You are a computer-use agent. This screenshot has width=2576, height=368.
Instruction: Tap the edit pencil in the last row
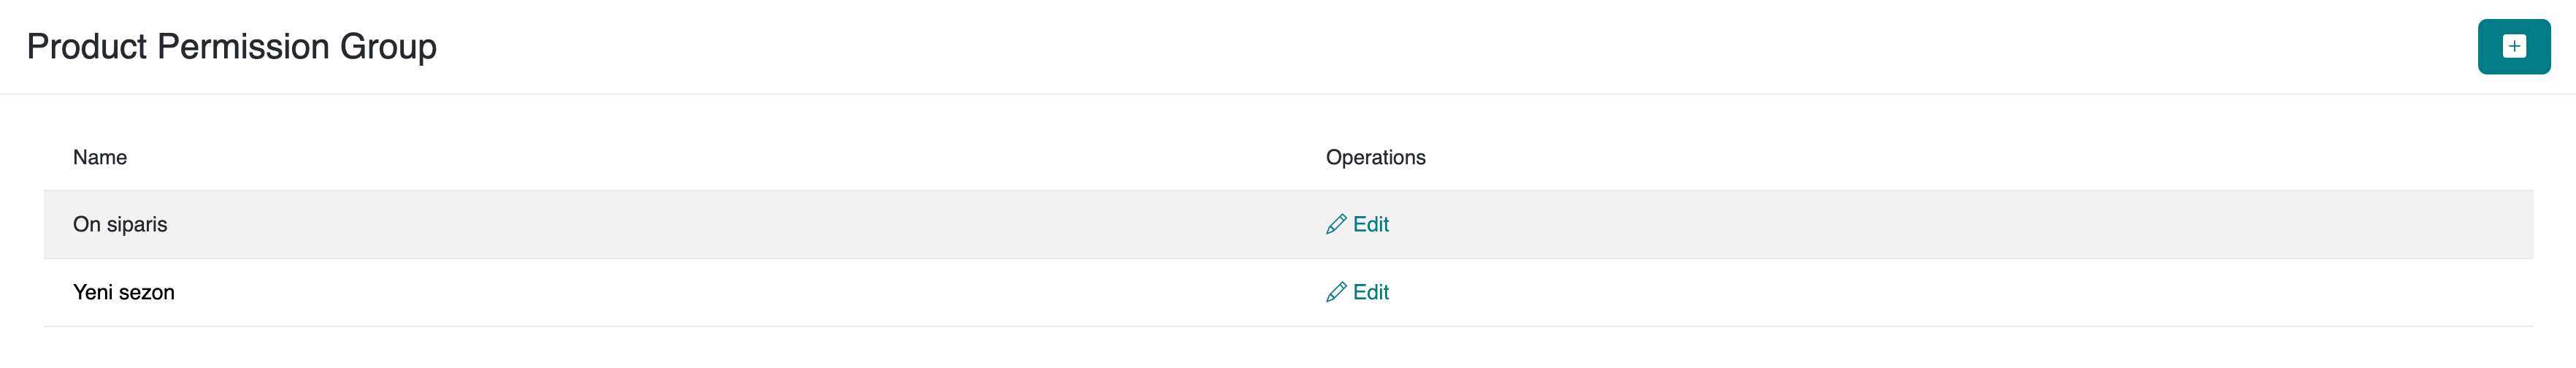pyautogui.click(x=1335, y=293)
